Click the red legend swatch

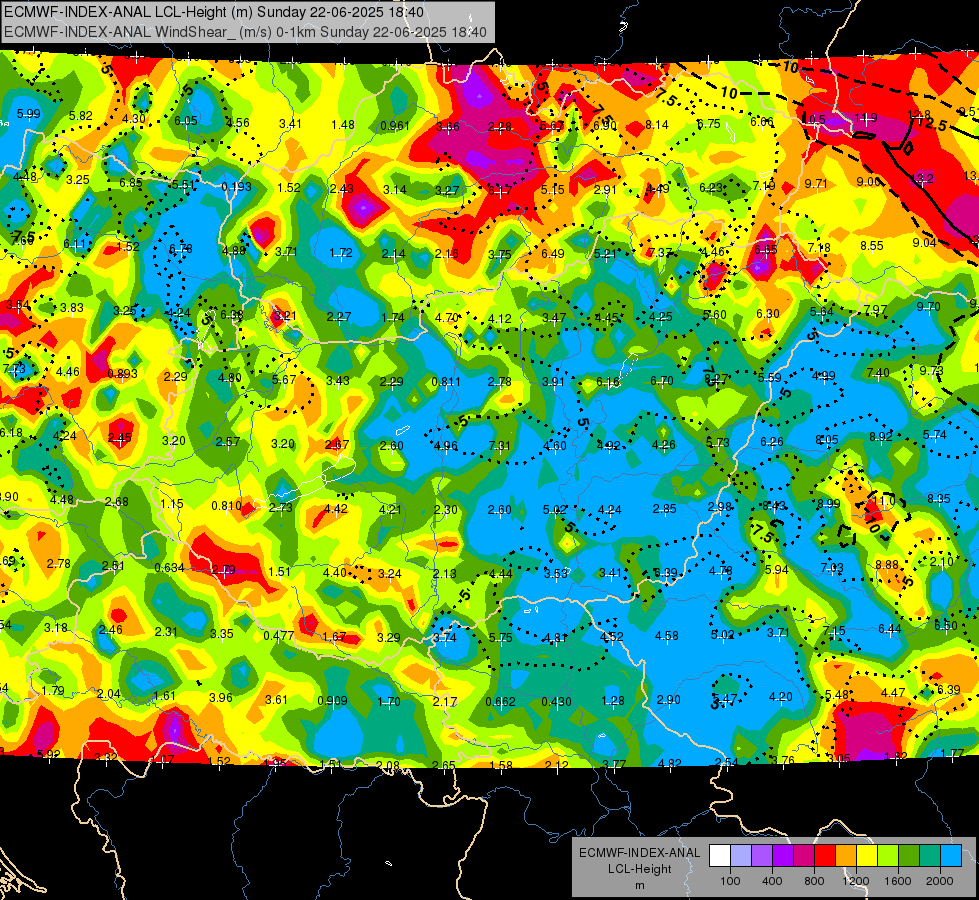pos(825,855)
